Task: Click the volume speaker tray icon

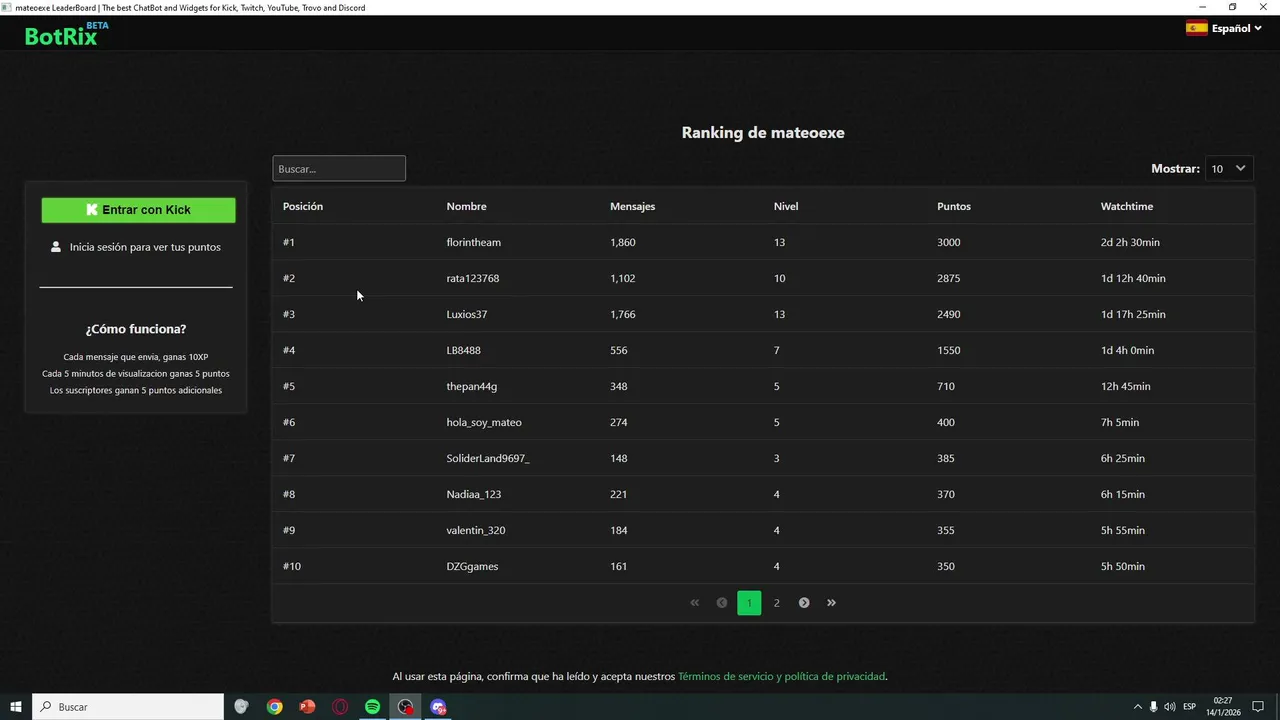Action: coord(1170,707)
